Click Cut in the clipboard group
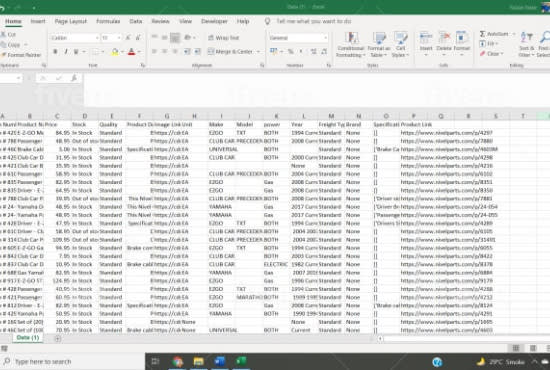Screen dimensions: 550x370 tap(8, 34)
